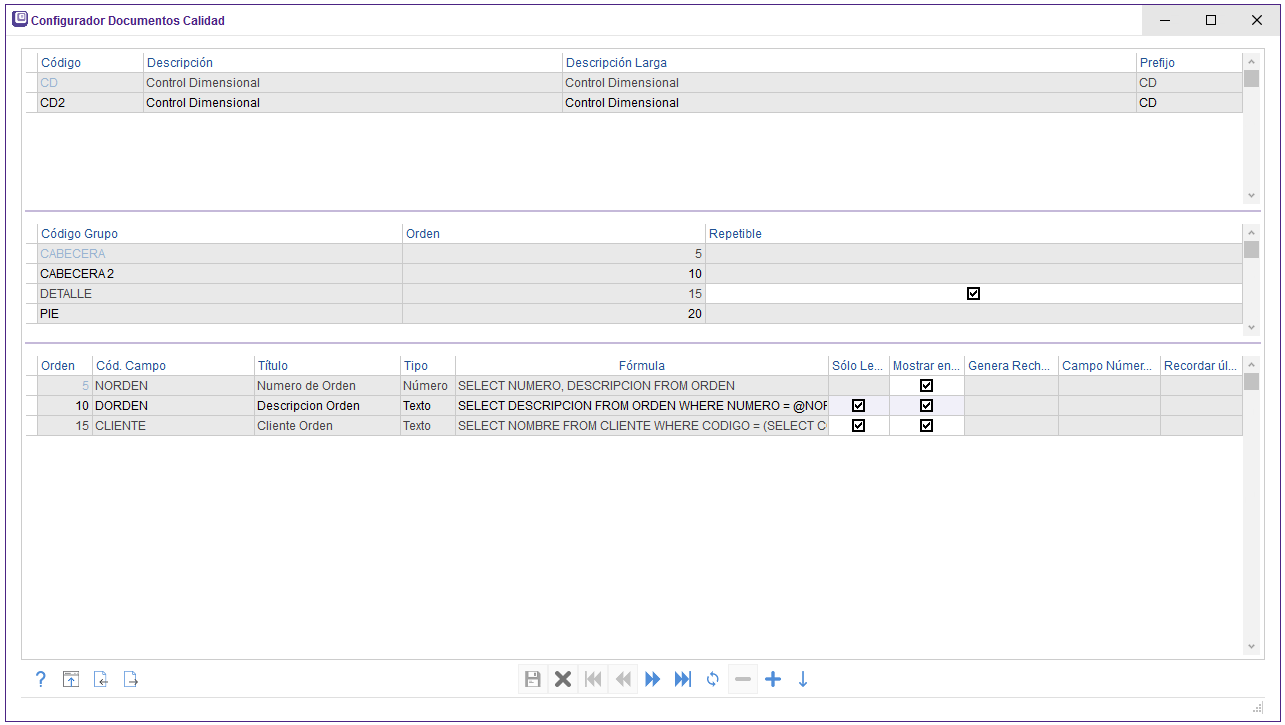Image resolution: width=1285 pixels, height=725 pixels.
Task: Toggle Mostrar en checkbox for CLIENTE row
Action: tap(926, 426)
